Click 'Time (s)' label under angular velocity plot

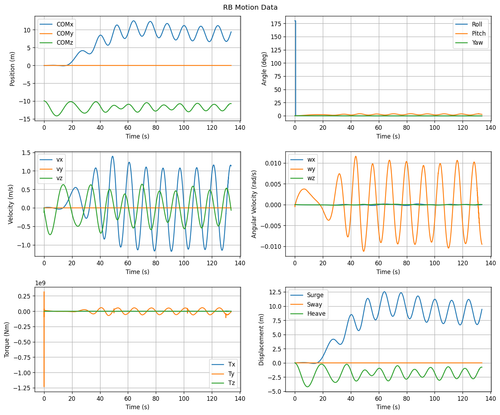coord(388,272)
